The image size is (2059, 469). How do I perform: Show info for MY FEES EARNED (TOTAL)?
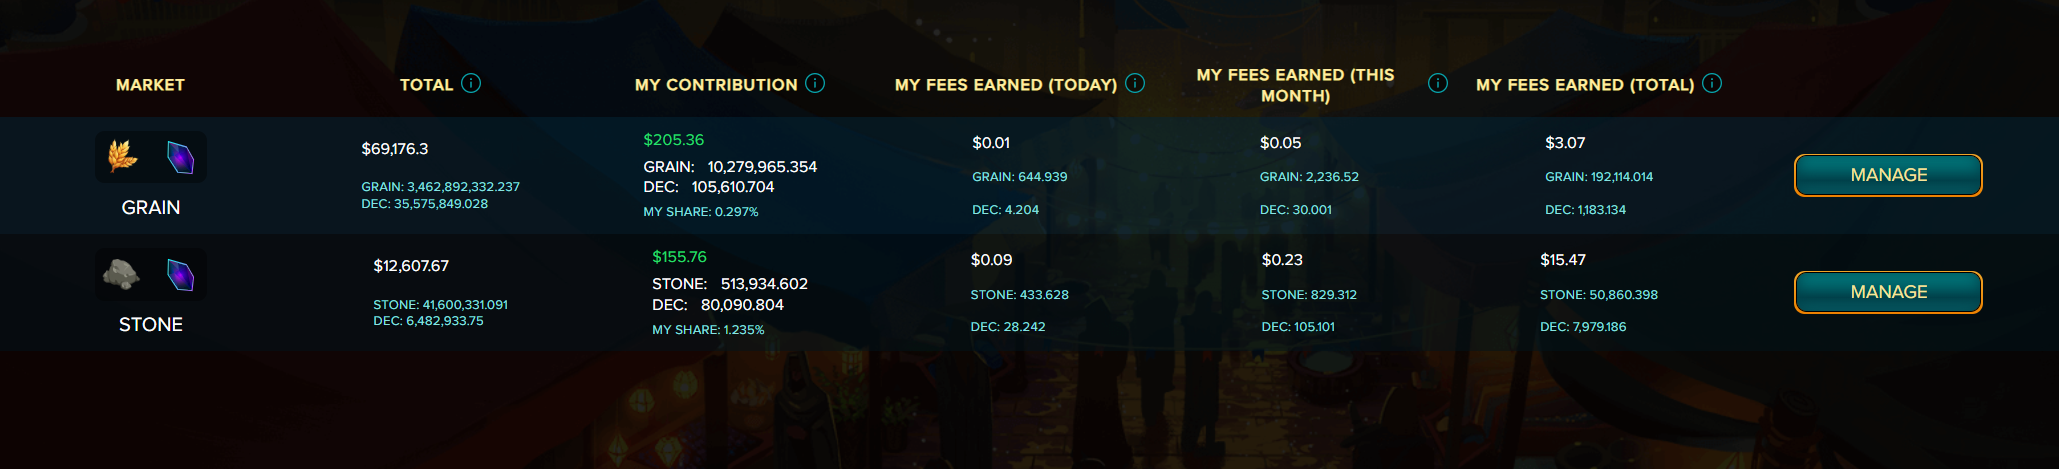(x=1712, y=83)
